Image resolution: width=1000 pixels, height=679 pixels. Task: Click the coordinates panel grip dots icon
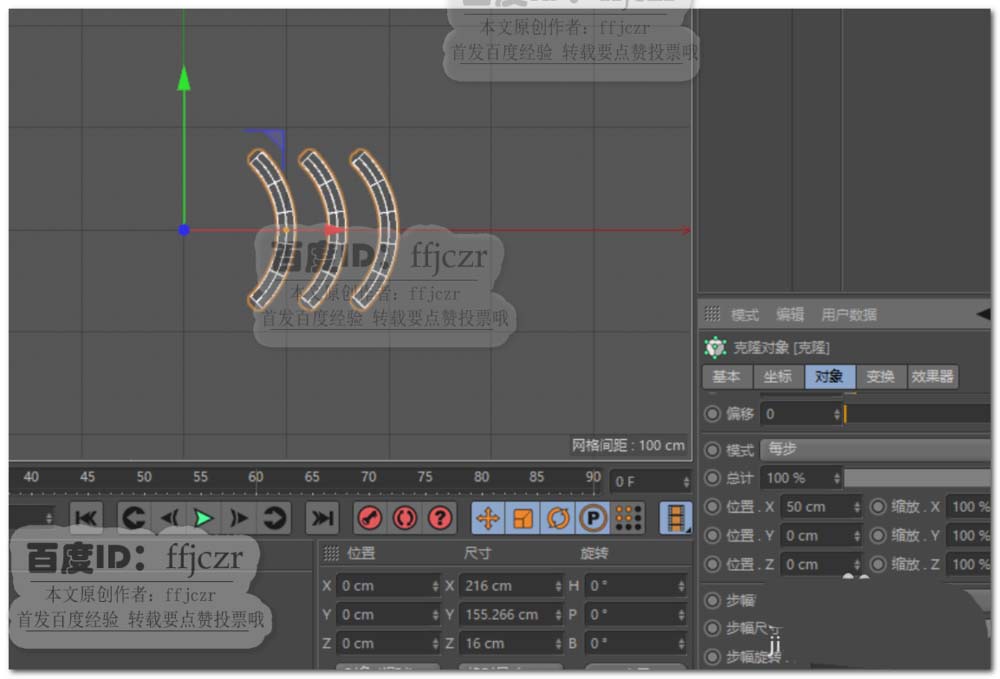click(331, 553)
